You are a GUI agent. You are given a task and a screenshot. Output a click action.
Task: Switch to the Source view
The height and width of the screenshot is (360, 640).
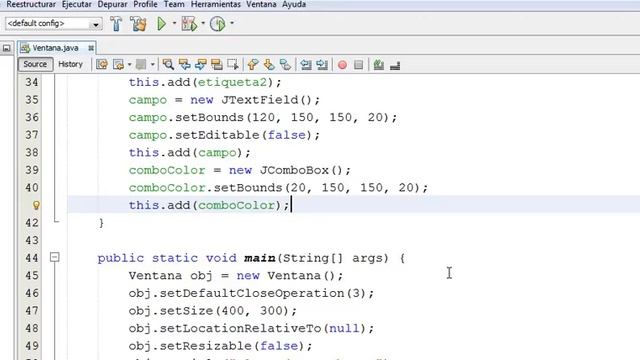pos(35,64)
